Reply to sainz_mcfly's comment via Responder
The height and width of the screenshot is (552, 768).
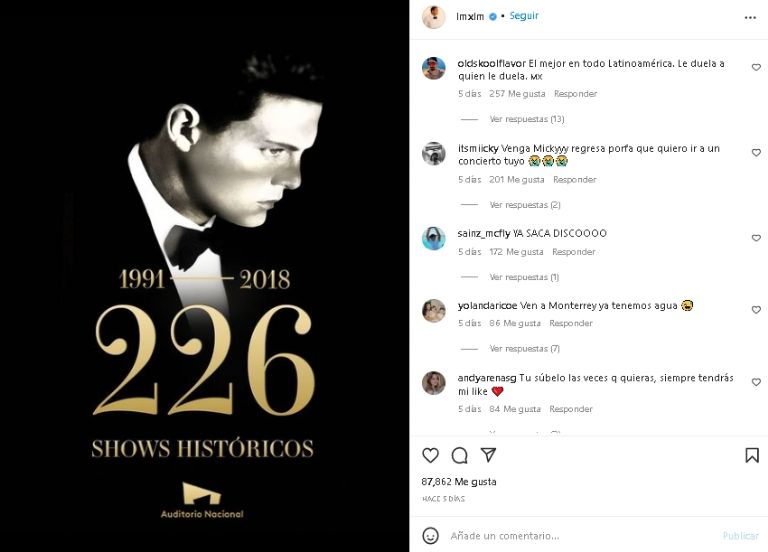[x=574, y=252]
